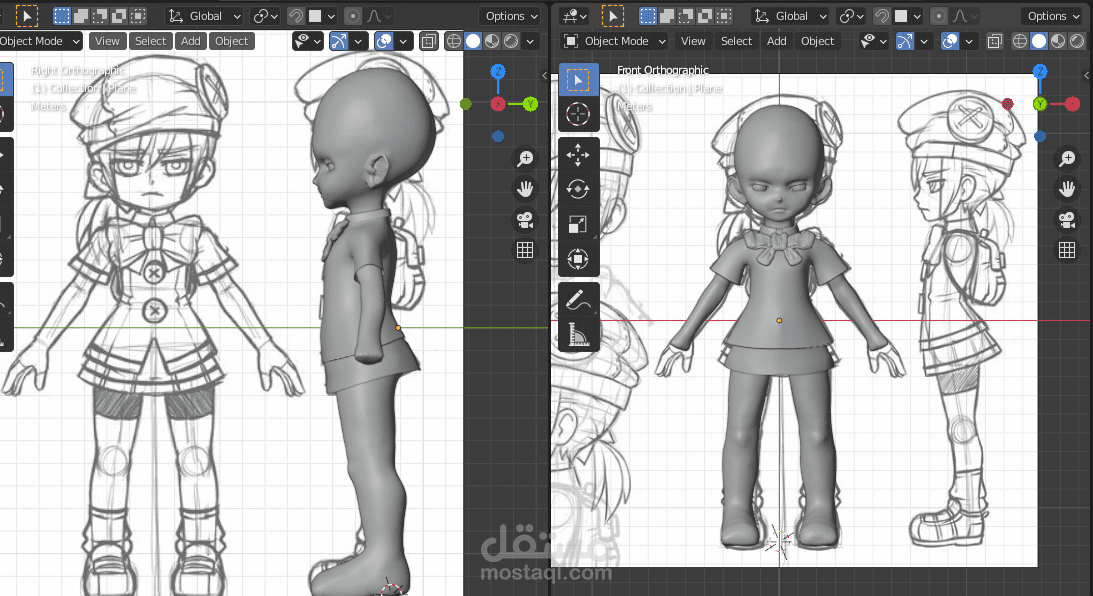The width and height of the screenshot is (1093, 596).
Task: Choose extend selection mode icon in left header
Action: [81, 15]
